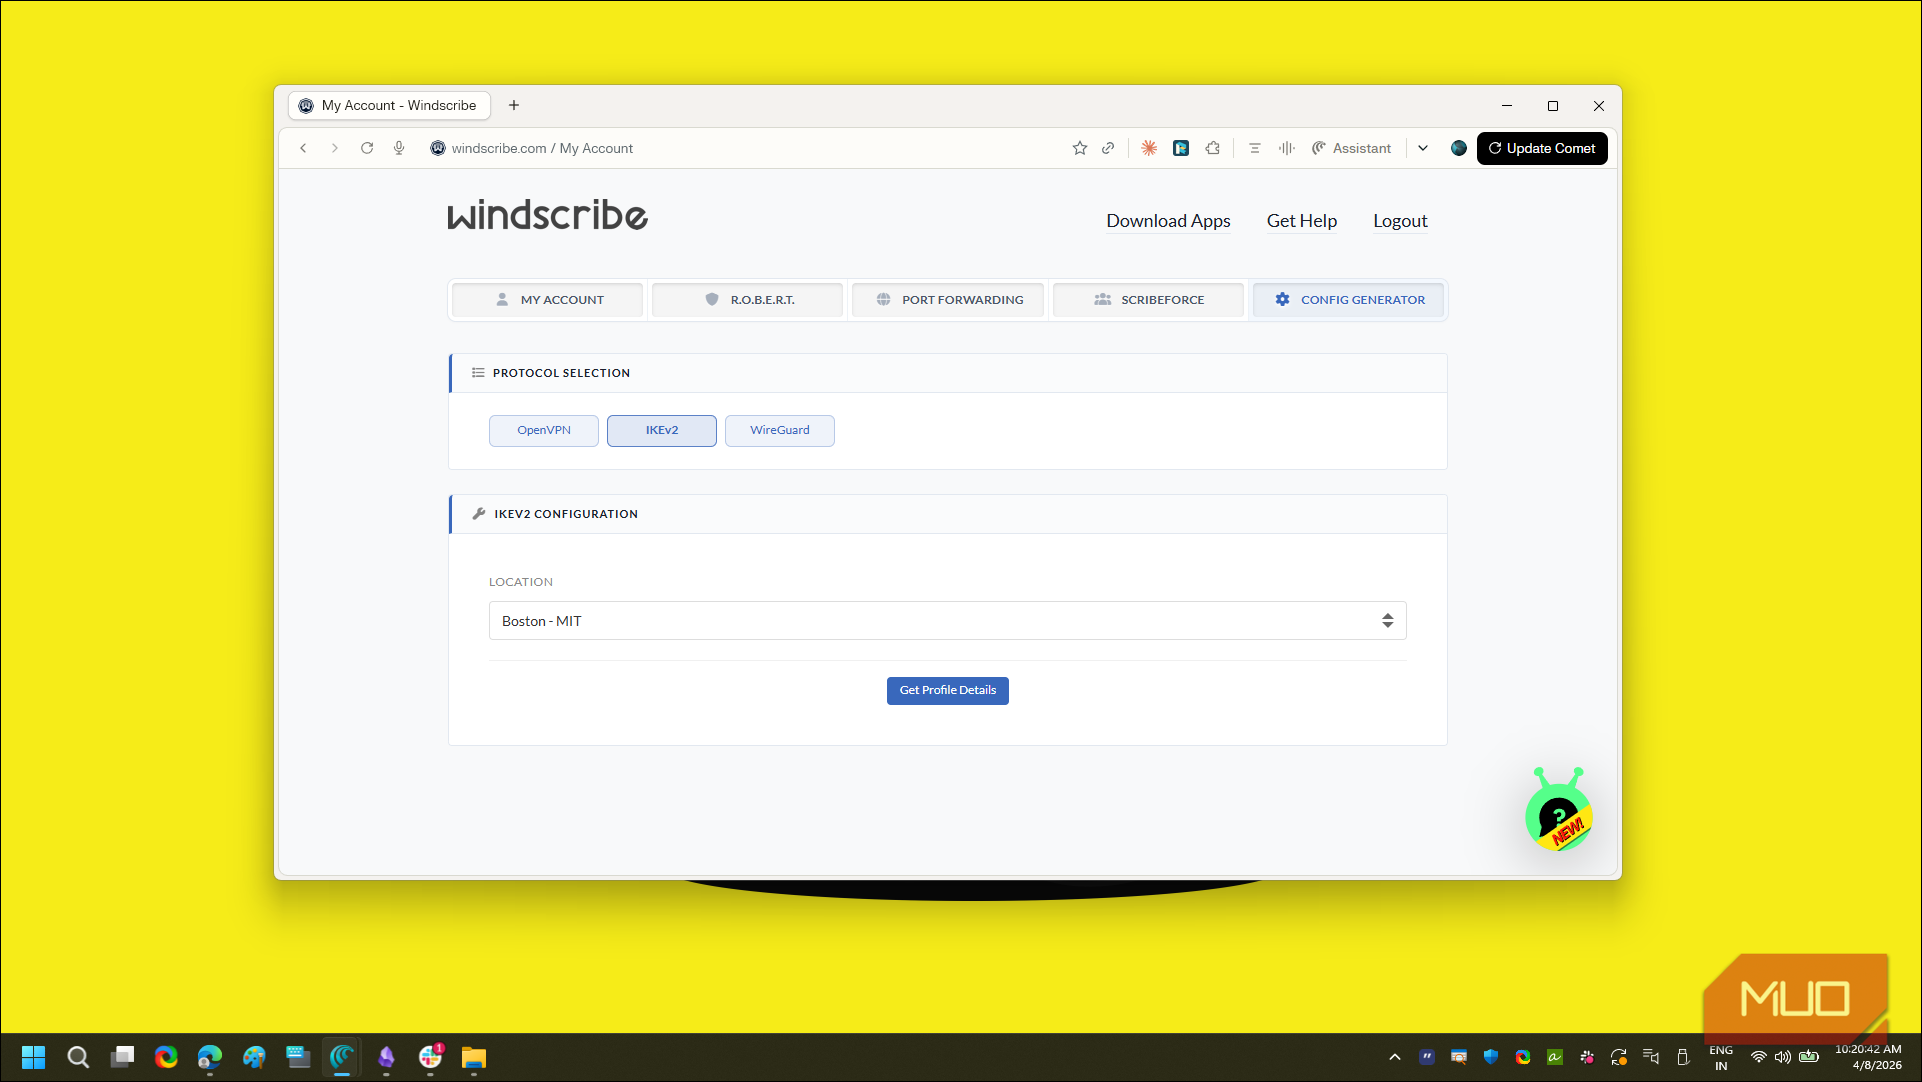Screen dimensions: 1922x1082
Task: Open the orange starburst extension icon
Action: coord(1149,148)
